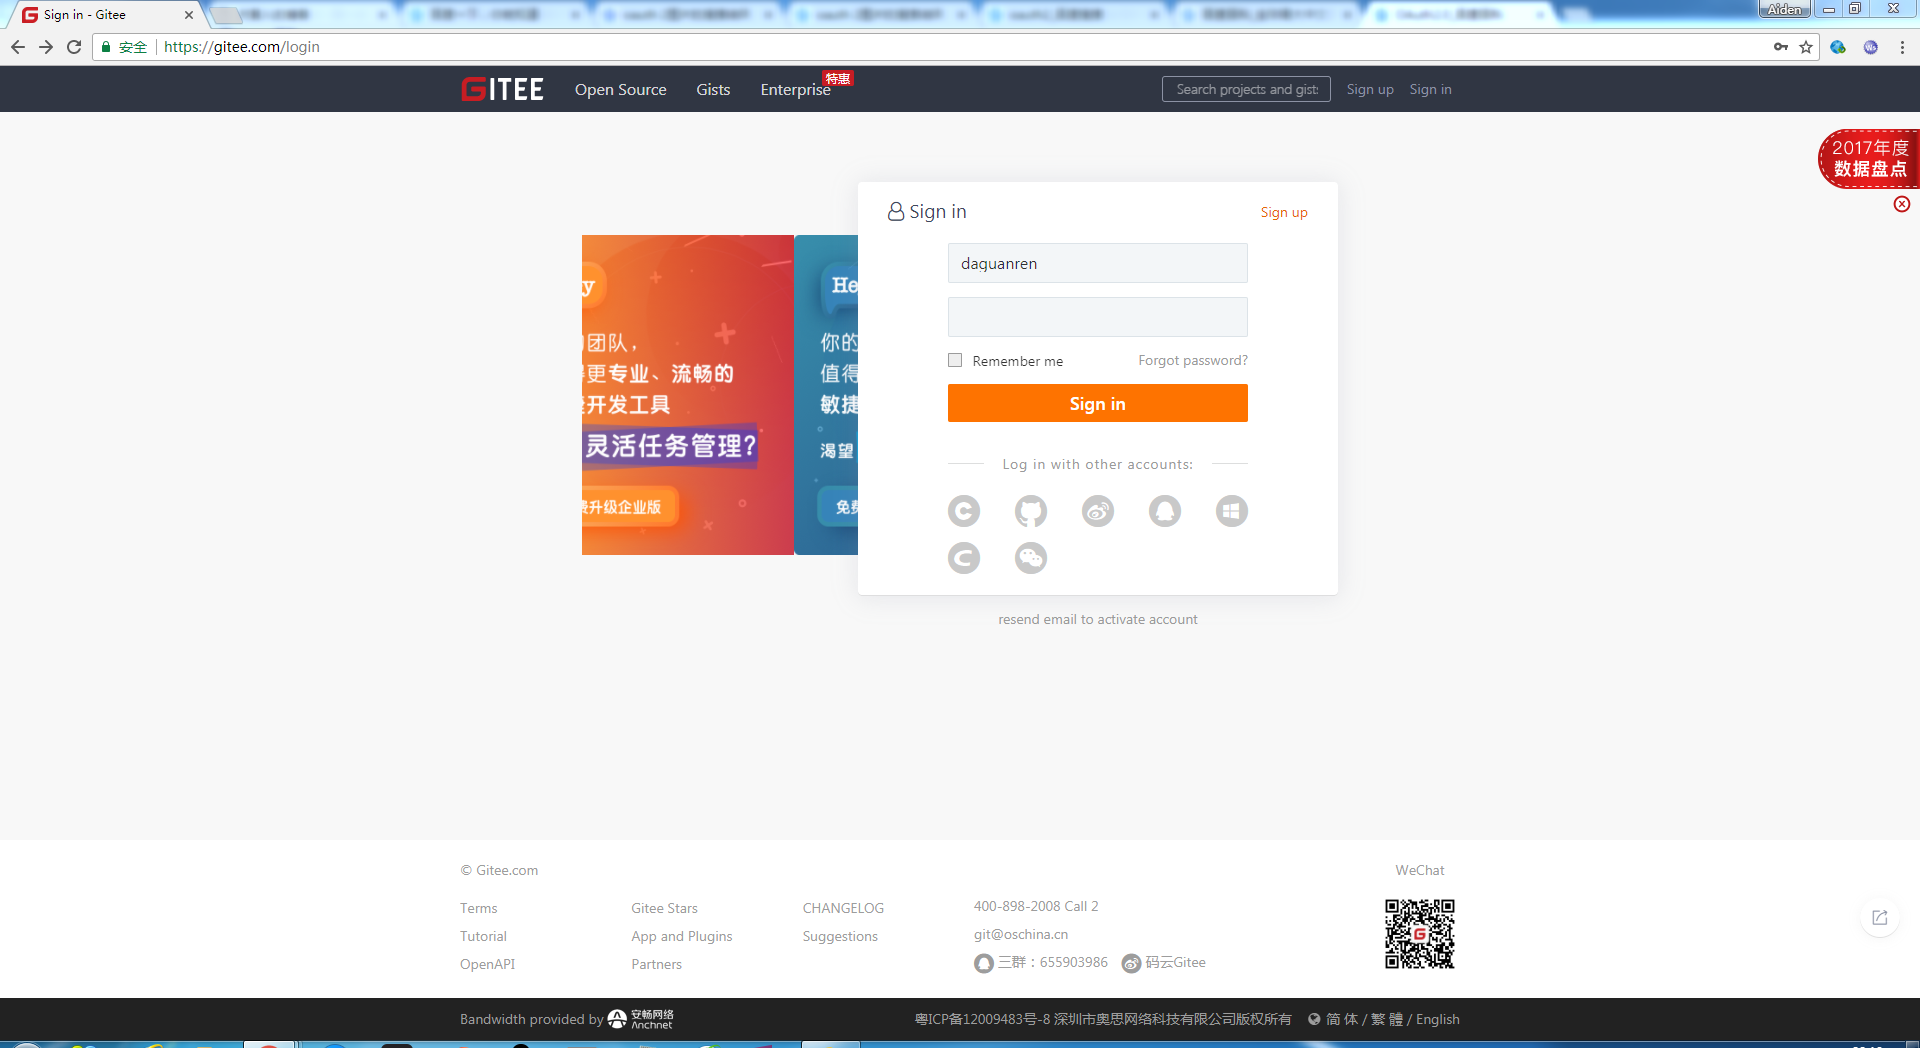Open the Anchnet bandwidth provider logo
The width and height of the screenshot is (1920, 1048).
pos(641,1019)
